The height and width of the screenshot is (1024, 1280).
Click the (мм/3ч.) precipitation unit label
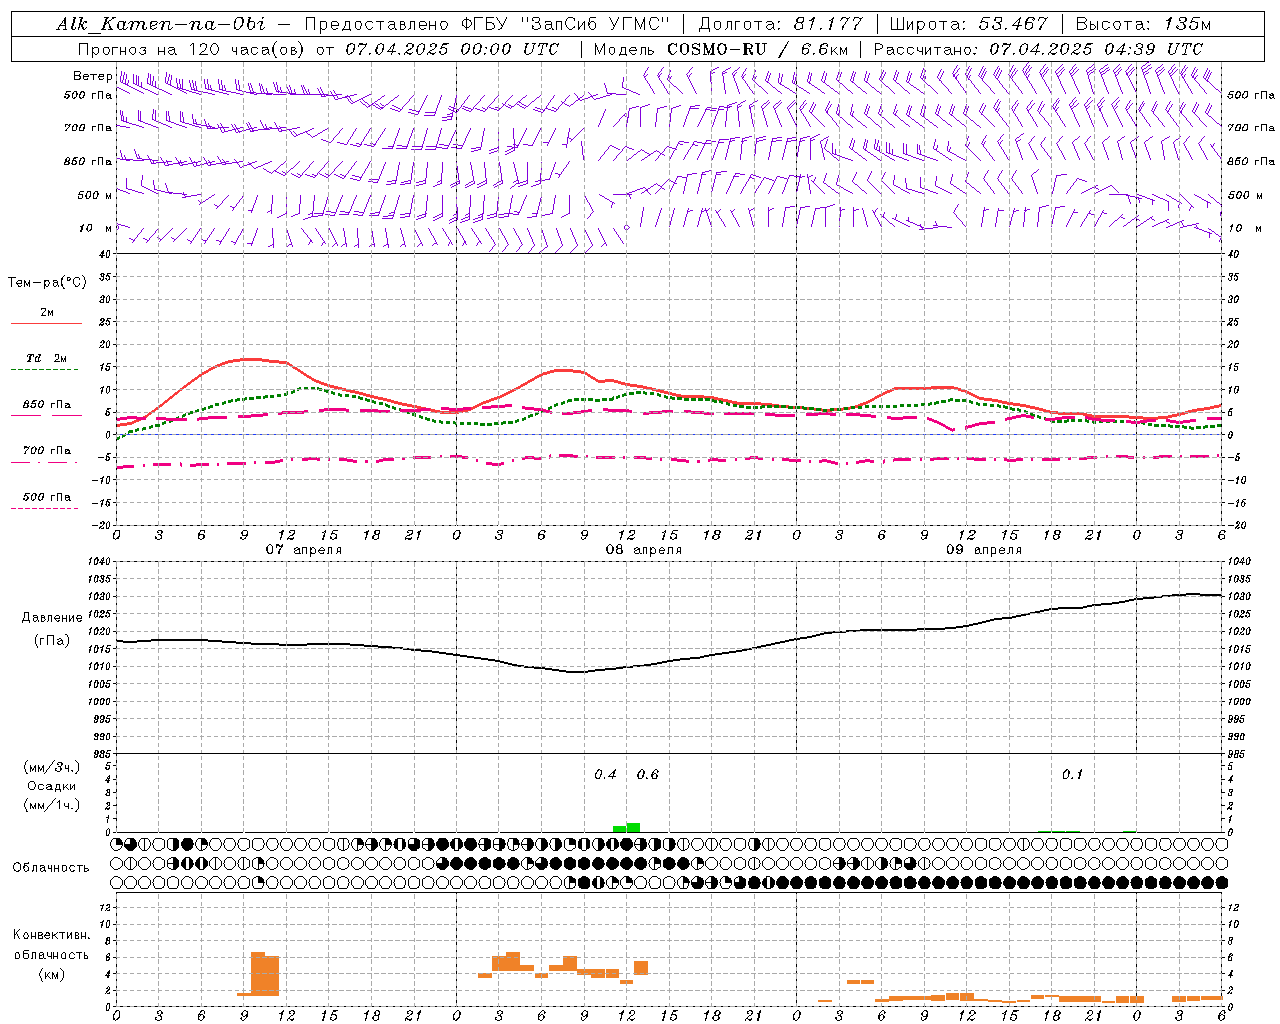point(51,767)
